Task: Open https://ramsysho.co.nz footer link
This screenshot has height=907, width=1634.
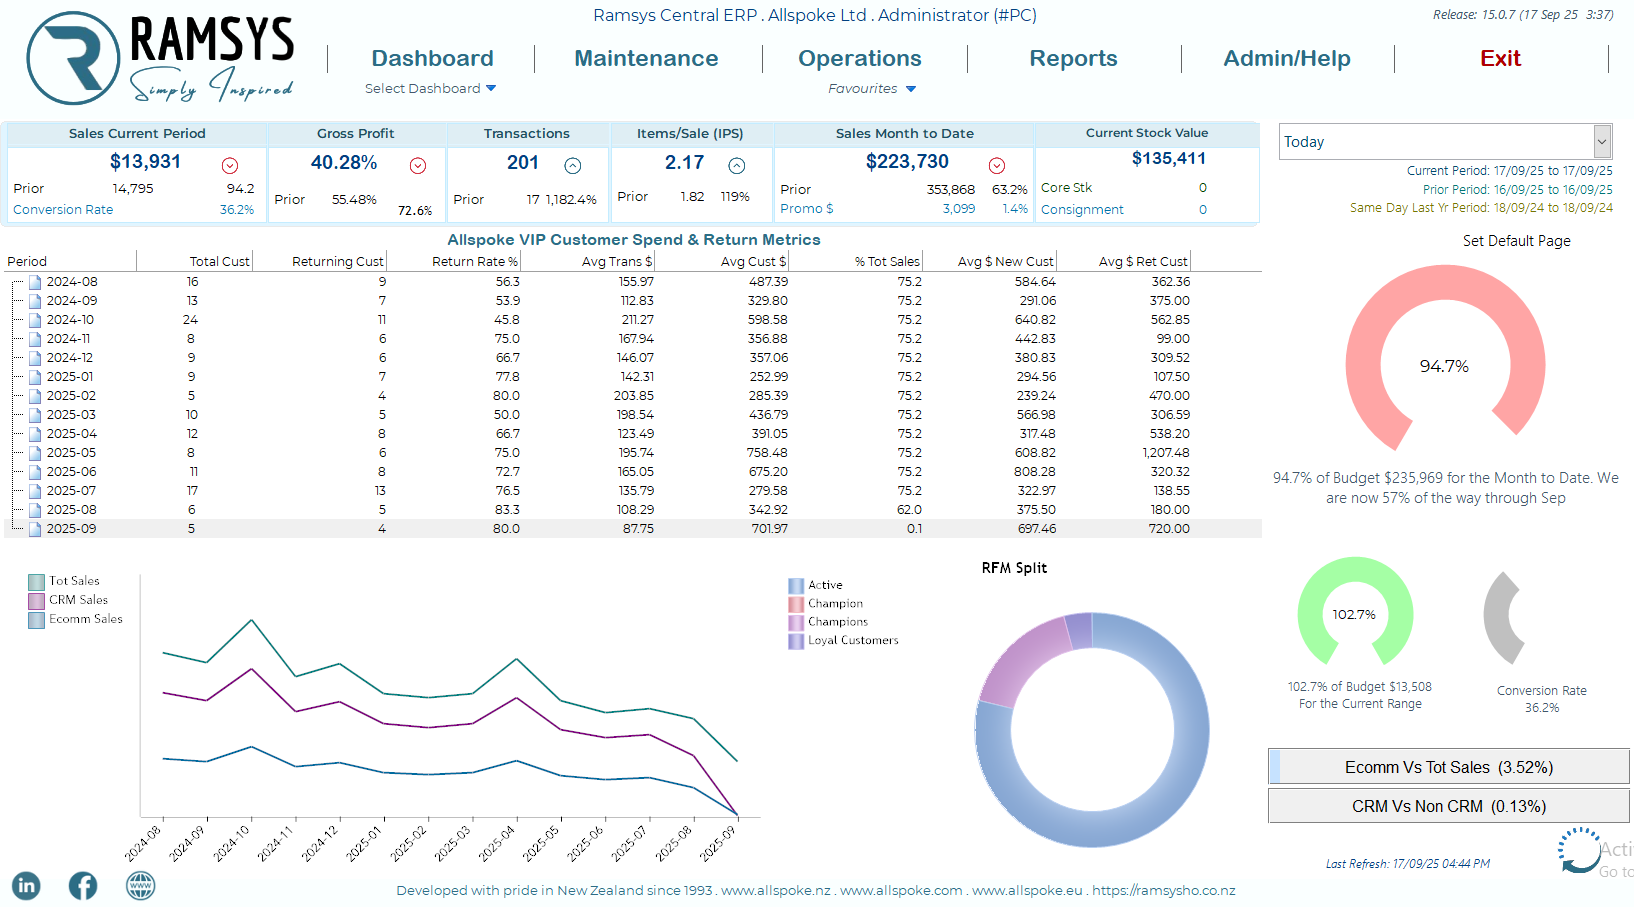Action: tap(1164, 890)
